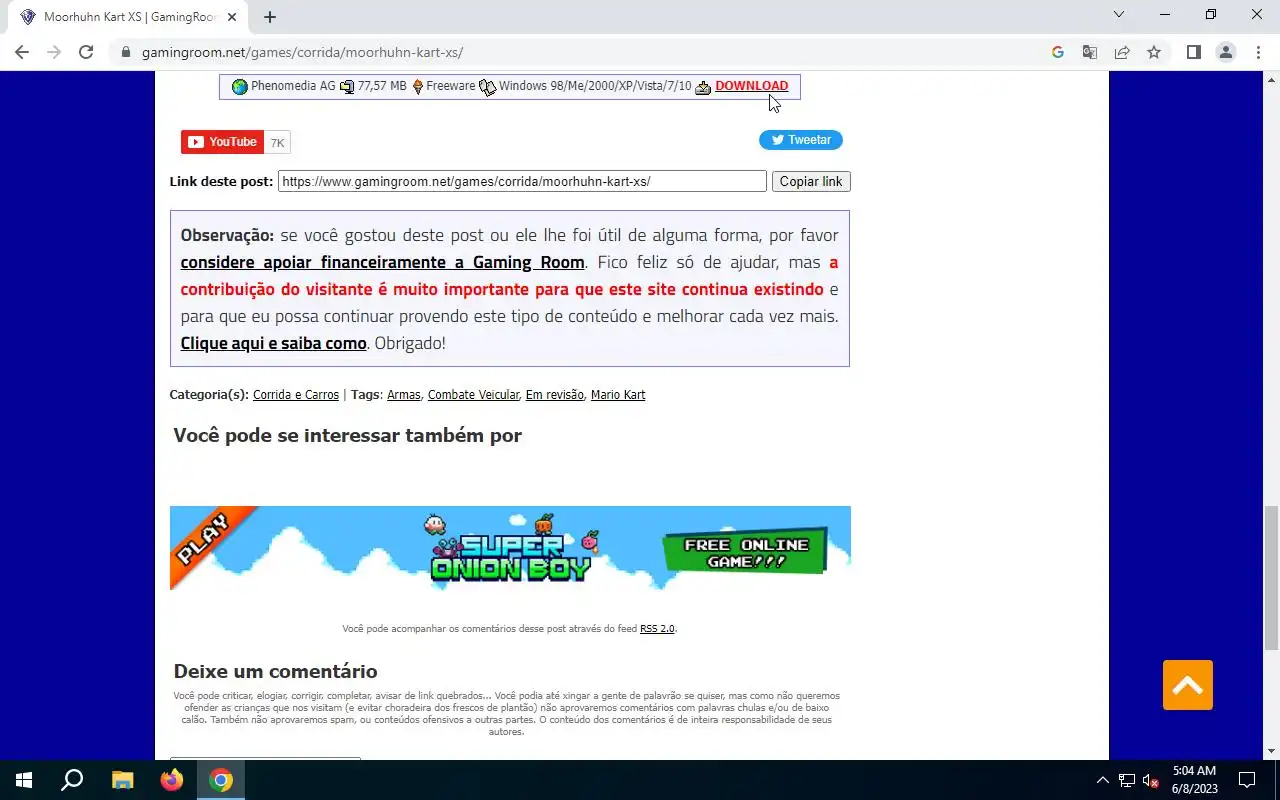Reload the current page
The height and width of the screenshot is (800, 1280).
click(86, 52)
